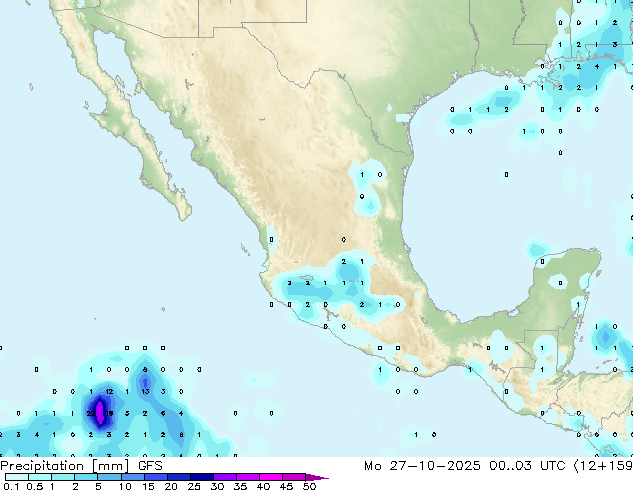Click the "25" legend scale label
Viewport: 634px width, 490px height.
pos(194,486)
